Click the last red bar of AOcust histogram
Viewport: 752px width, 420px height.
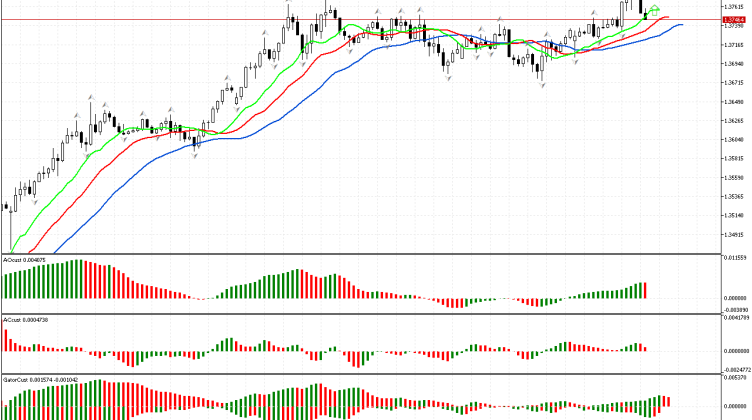pyautogui.click(x=646, y=290)
